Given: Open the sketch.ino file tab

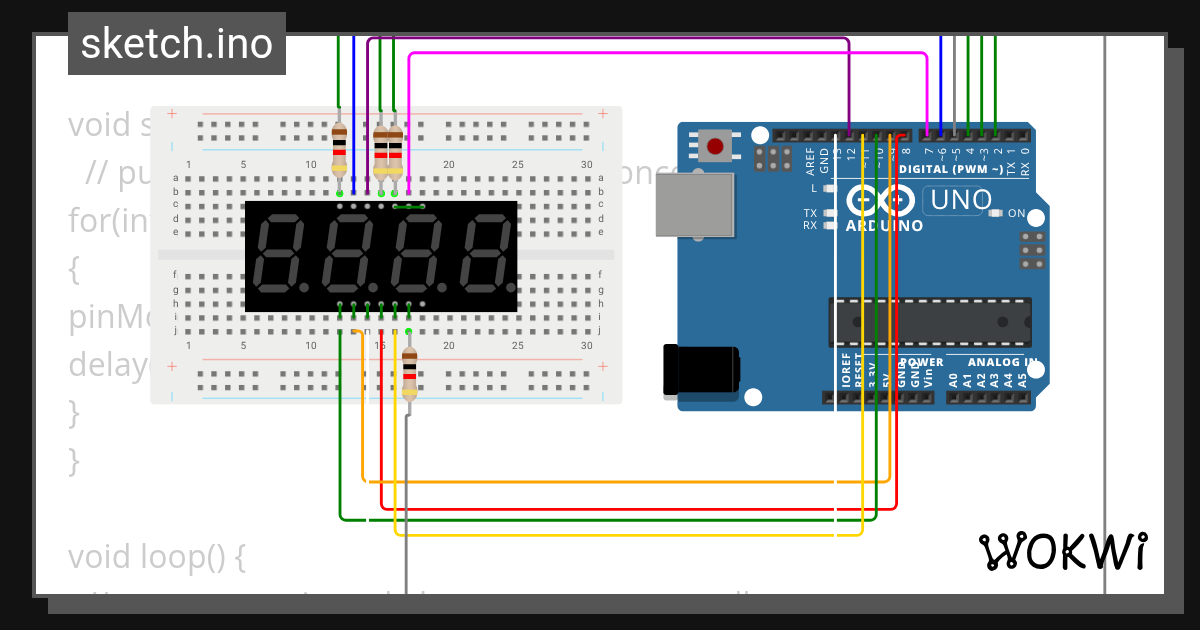Looking at the screenshot, I should [177, 44].
